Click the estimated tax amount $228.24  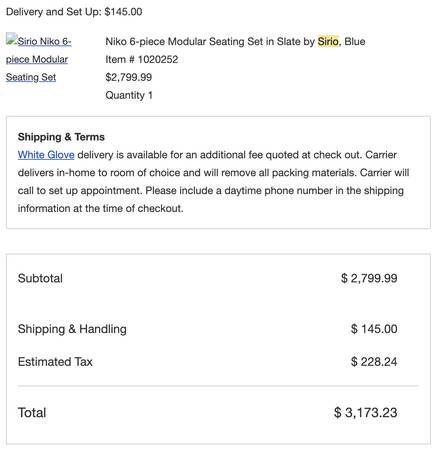click(374, 362)
